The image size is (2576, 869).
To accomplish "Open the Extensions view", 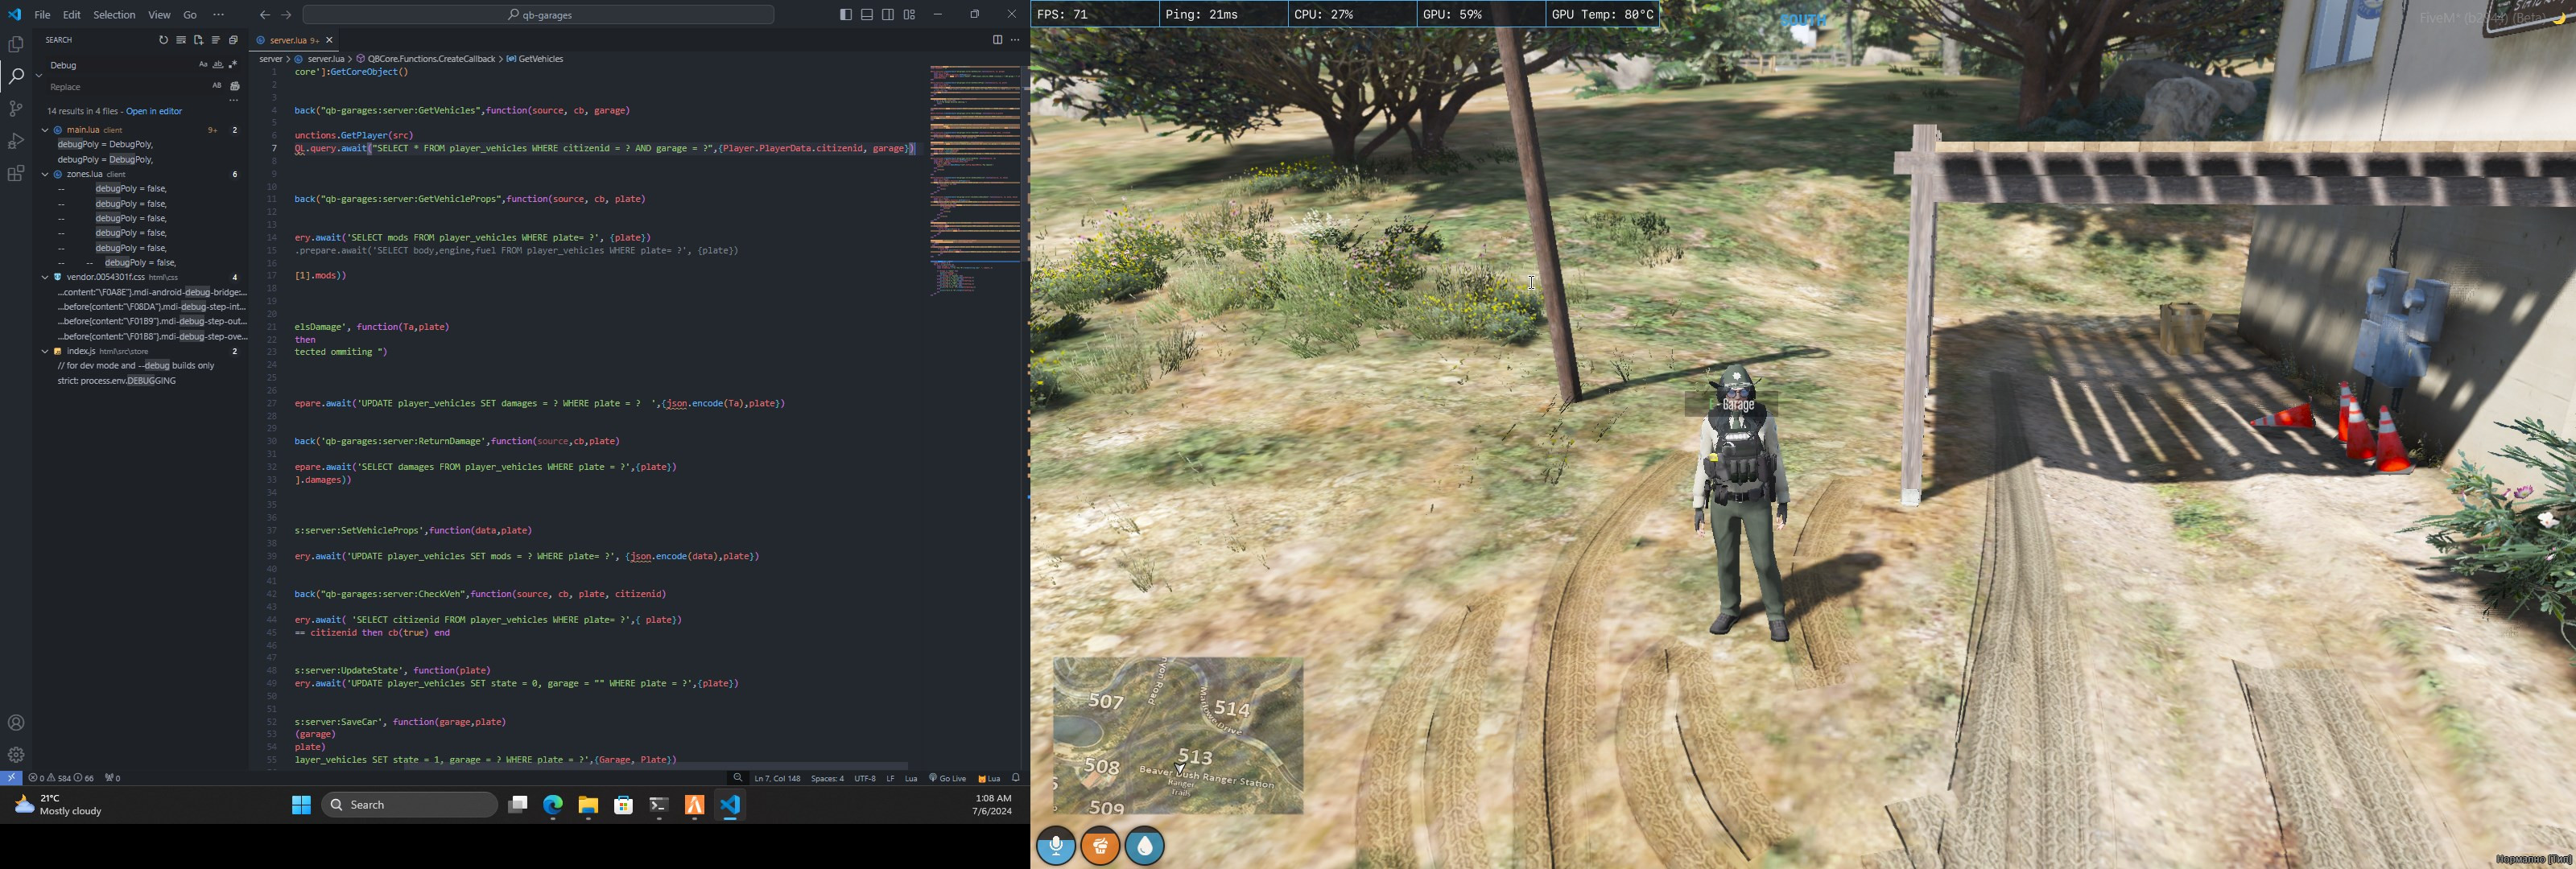I will pyautogui.click(x=16, y=174).
